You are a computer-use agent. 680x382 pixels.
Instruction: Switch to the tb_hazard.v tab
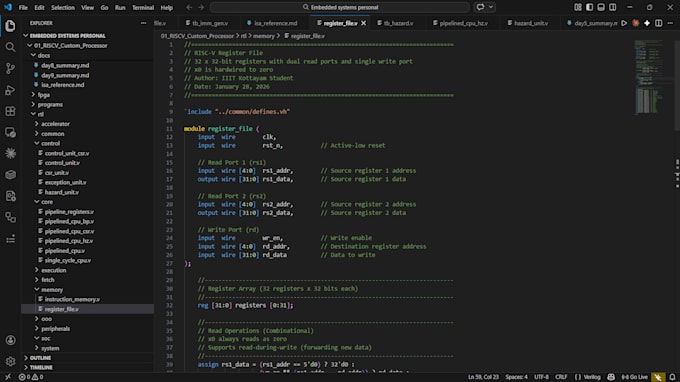[398, 23]
